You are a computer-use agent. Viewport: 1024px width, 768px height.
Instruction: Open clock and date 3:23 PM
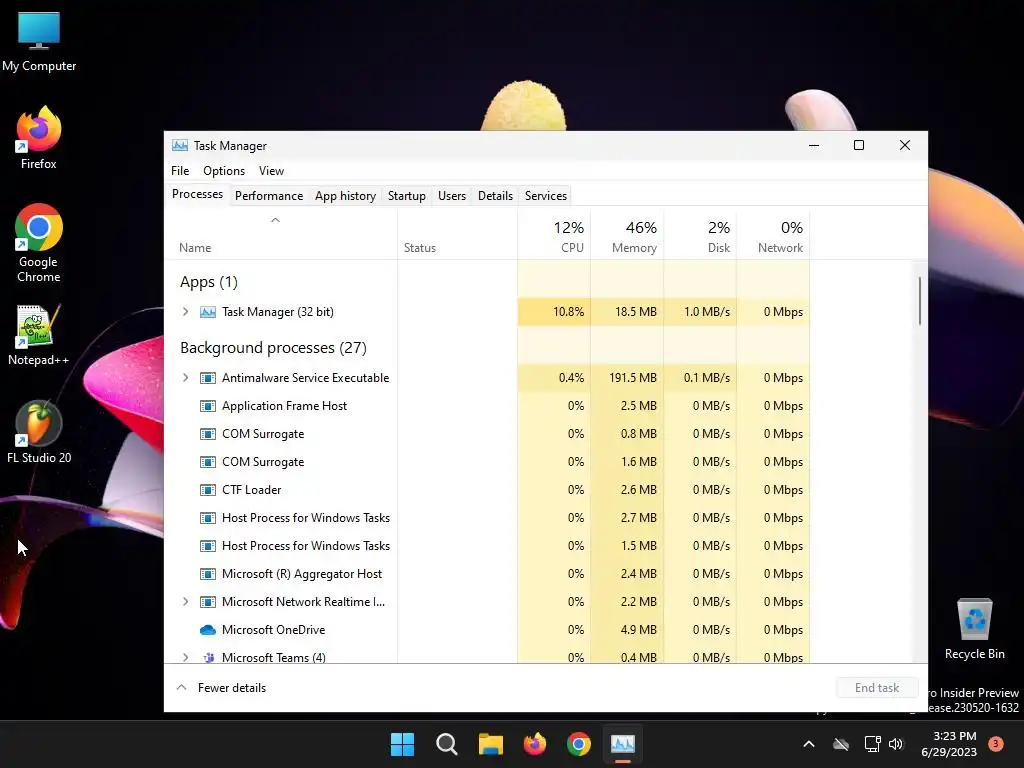point(949,744)
